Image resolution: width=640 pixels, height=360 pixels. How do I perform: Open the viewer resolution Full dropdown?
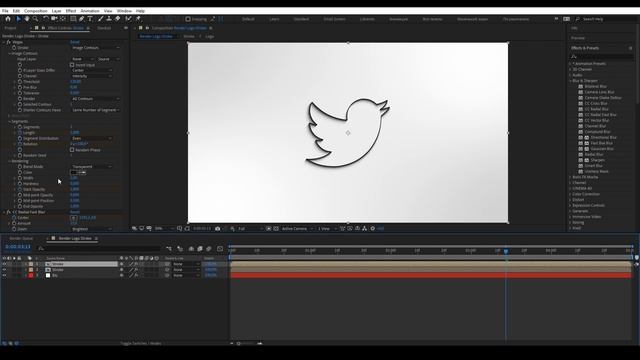coord(249,229)
